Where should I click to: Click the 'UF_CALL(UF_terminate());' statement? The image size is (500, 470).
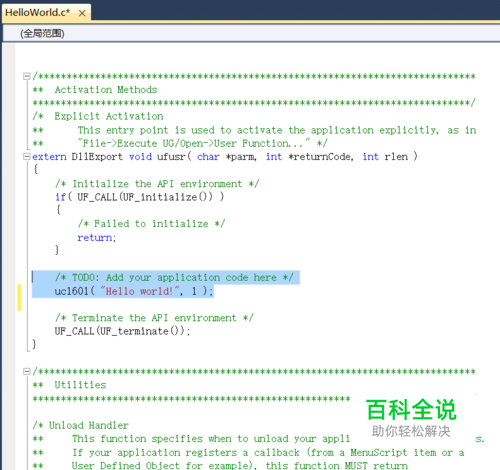pyautogui.click(x=122, y=331)
